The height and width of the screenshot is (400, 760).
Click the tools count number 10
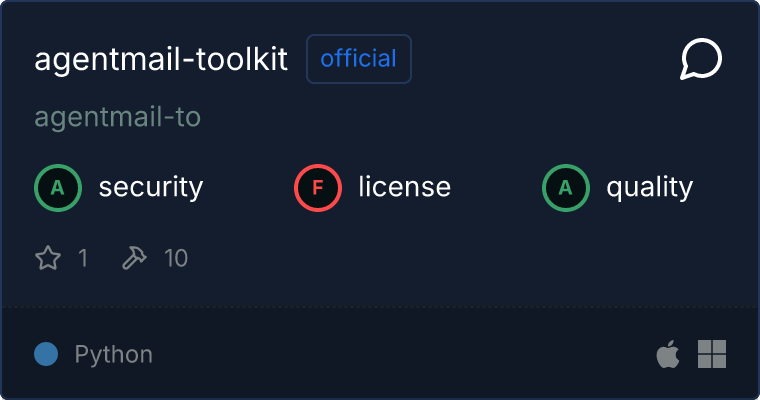pyautogui.click(x=176, y=259)
